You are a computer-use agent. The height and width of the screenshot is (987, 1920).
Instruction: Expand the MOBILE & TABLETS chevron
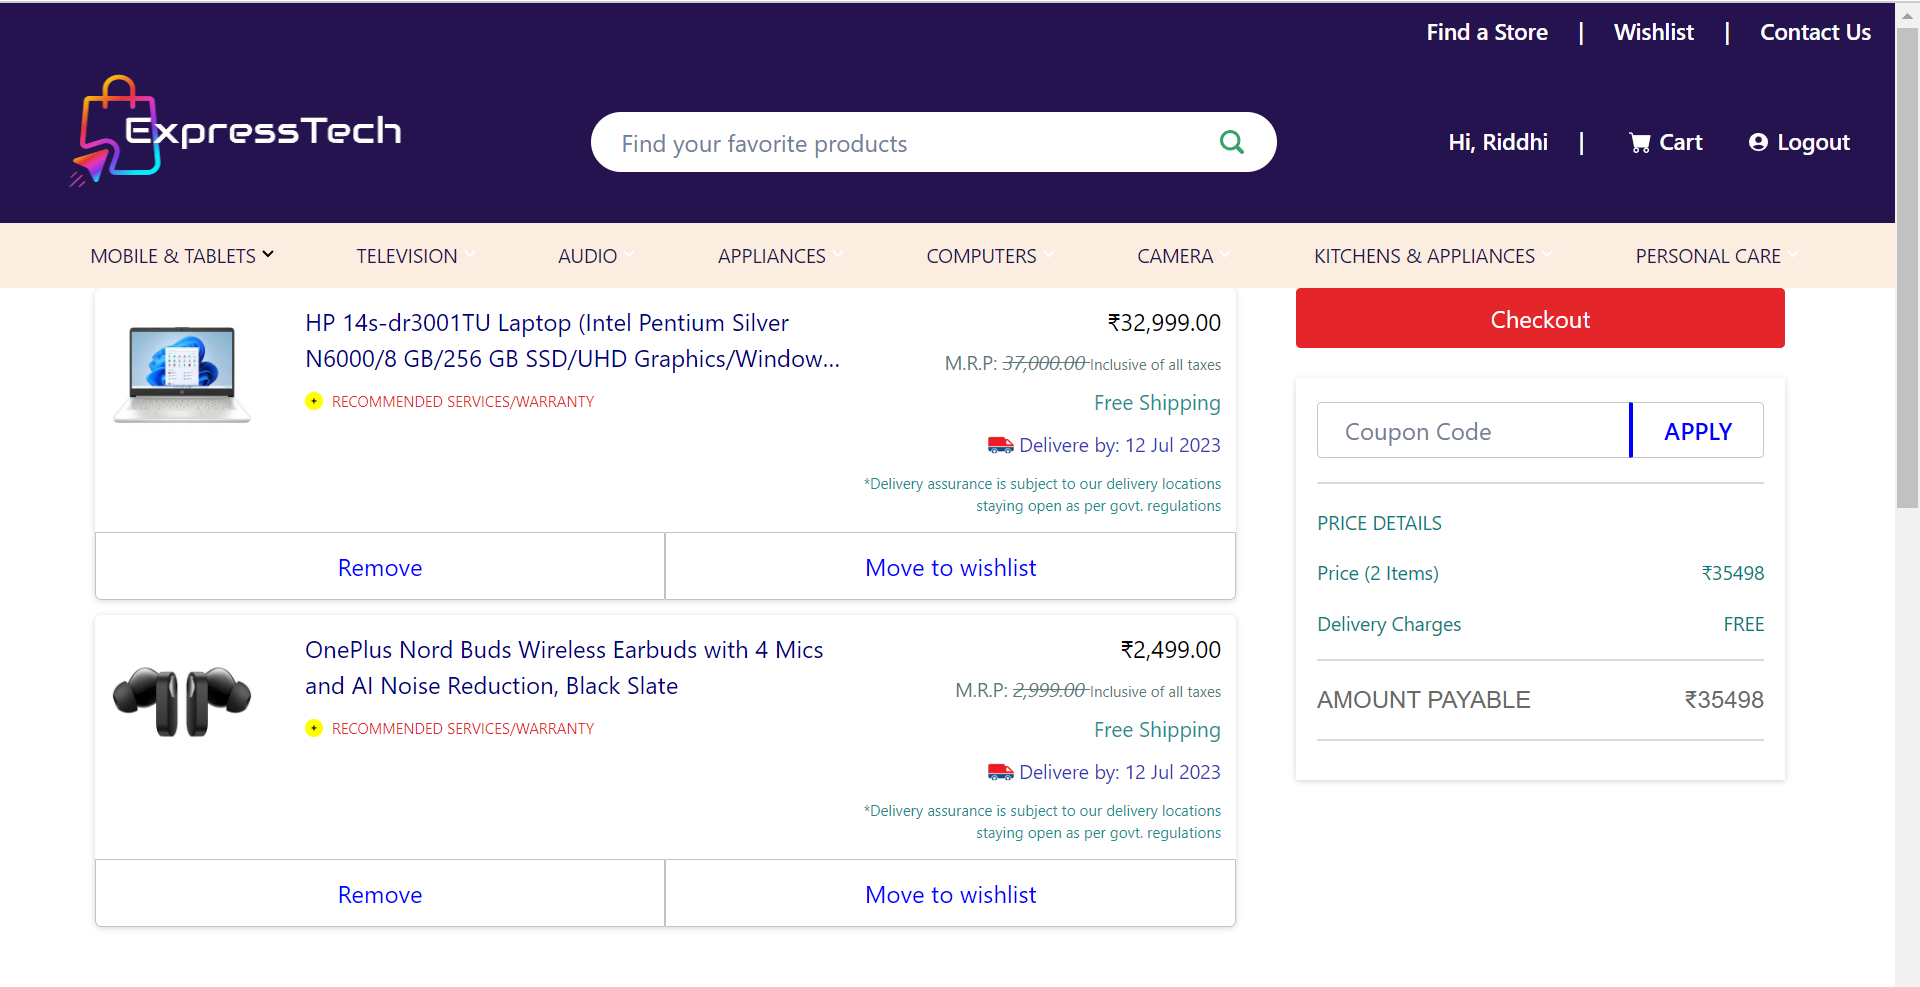coord(268,253)
